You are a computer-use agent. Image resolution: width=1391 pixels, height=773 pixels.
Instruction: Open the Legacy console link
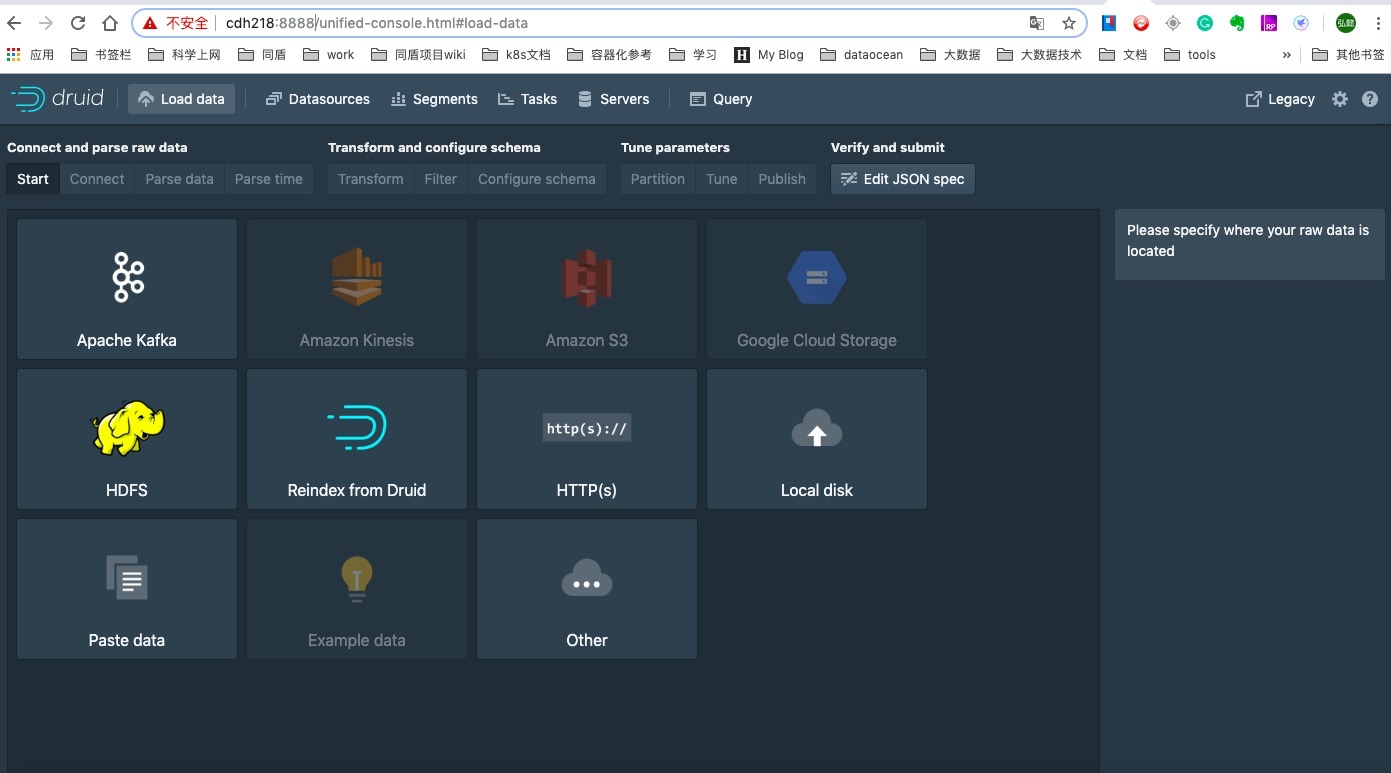coord(1280,99)
